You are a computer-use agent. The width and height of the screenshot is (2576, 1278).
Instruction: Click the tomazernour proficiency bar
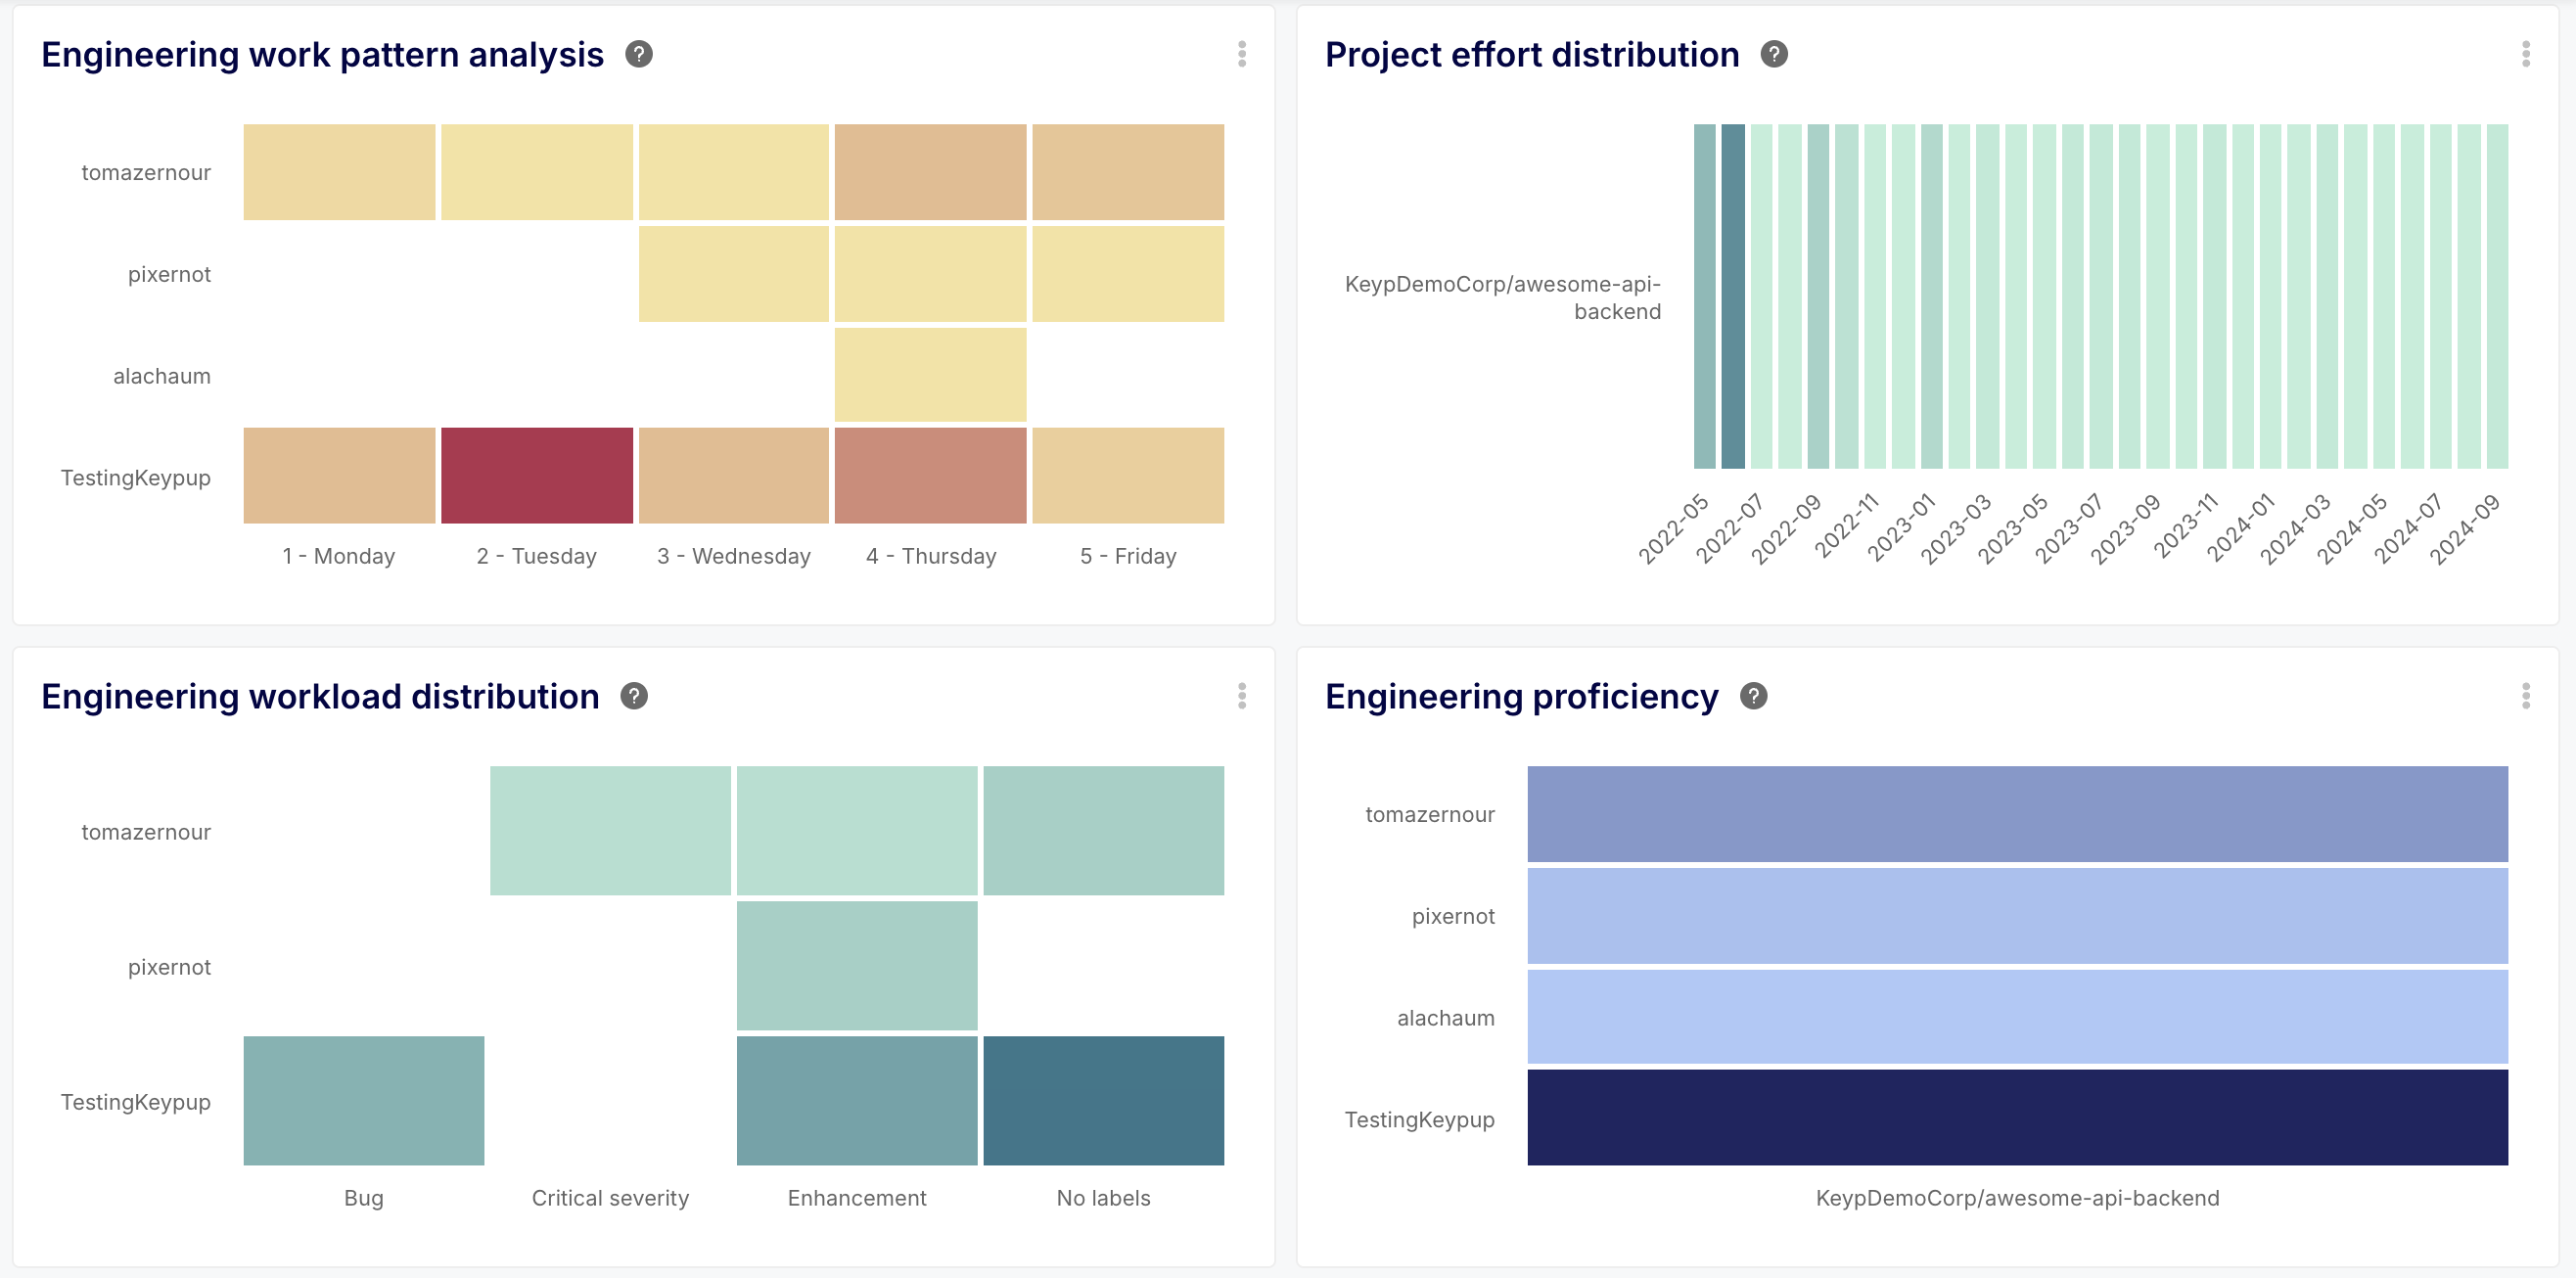click(x=2017, y=813)
